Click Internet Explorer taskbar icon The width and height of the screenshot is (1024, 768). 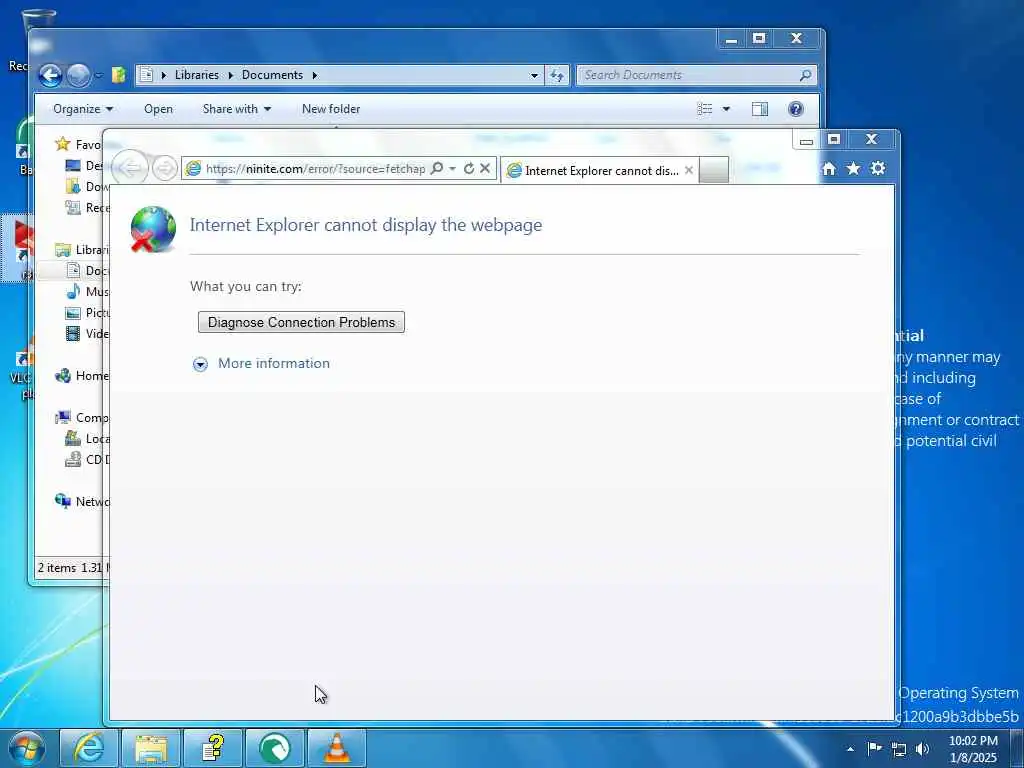[x=89, y=748]
